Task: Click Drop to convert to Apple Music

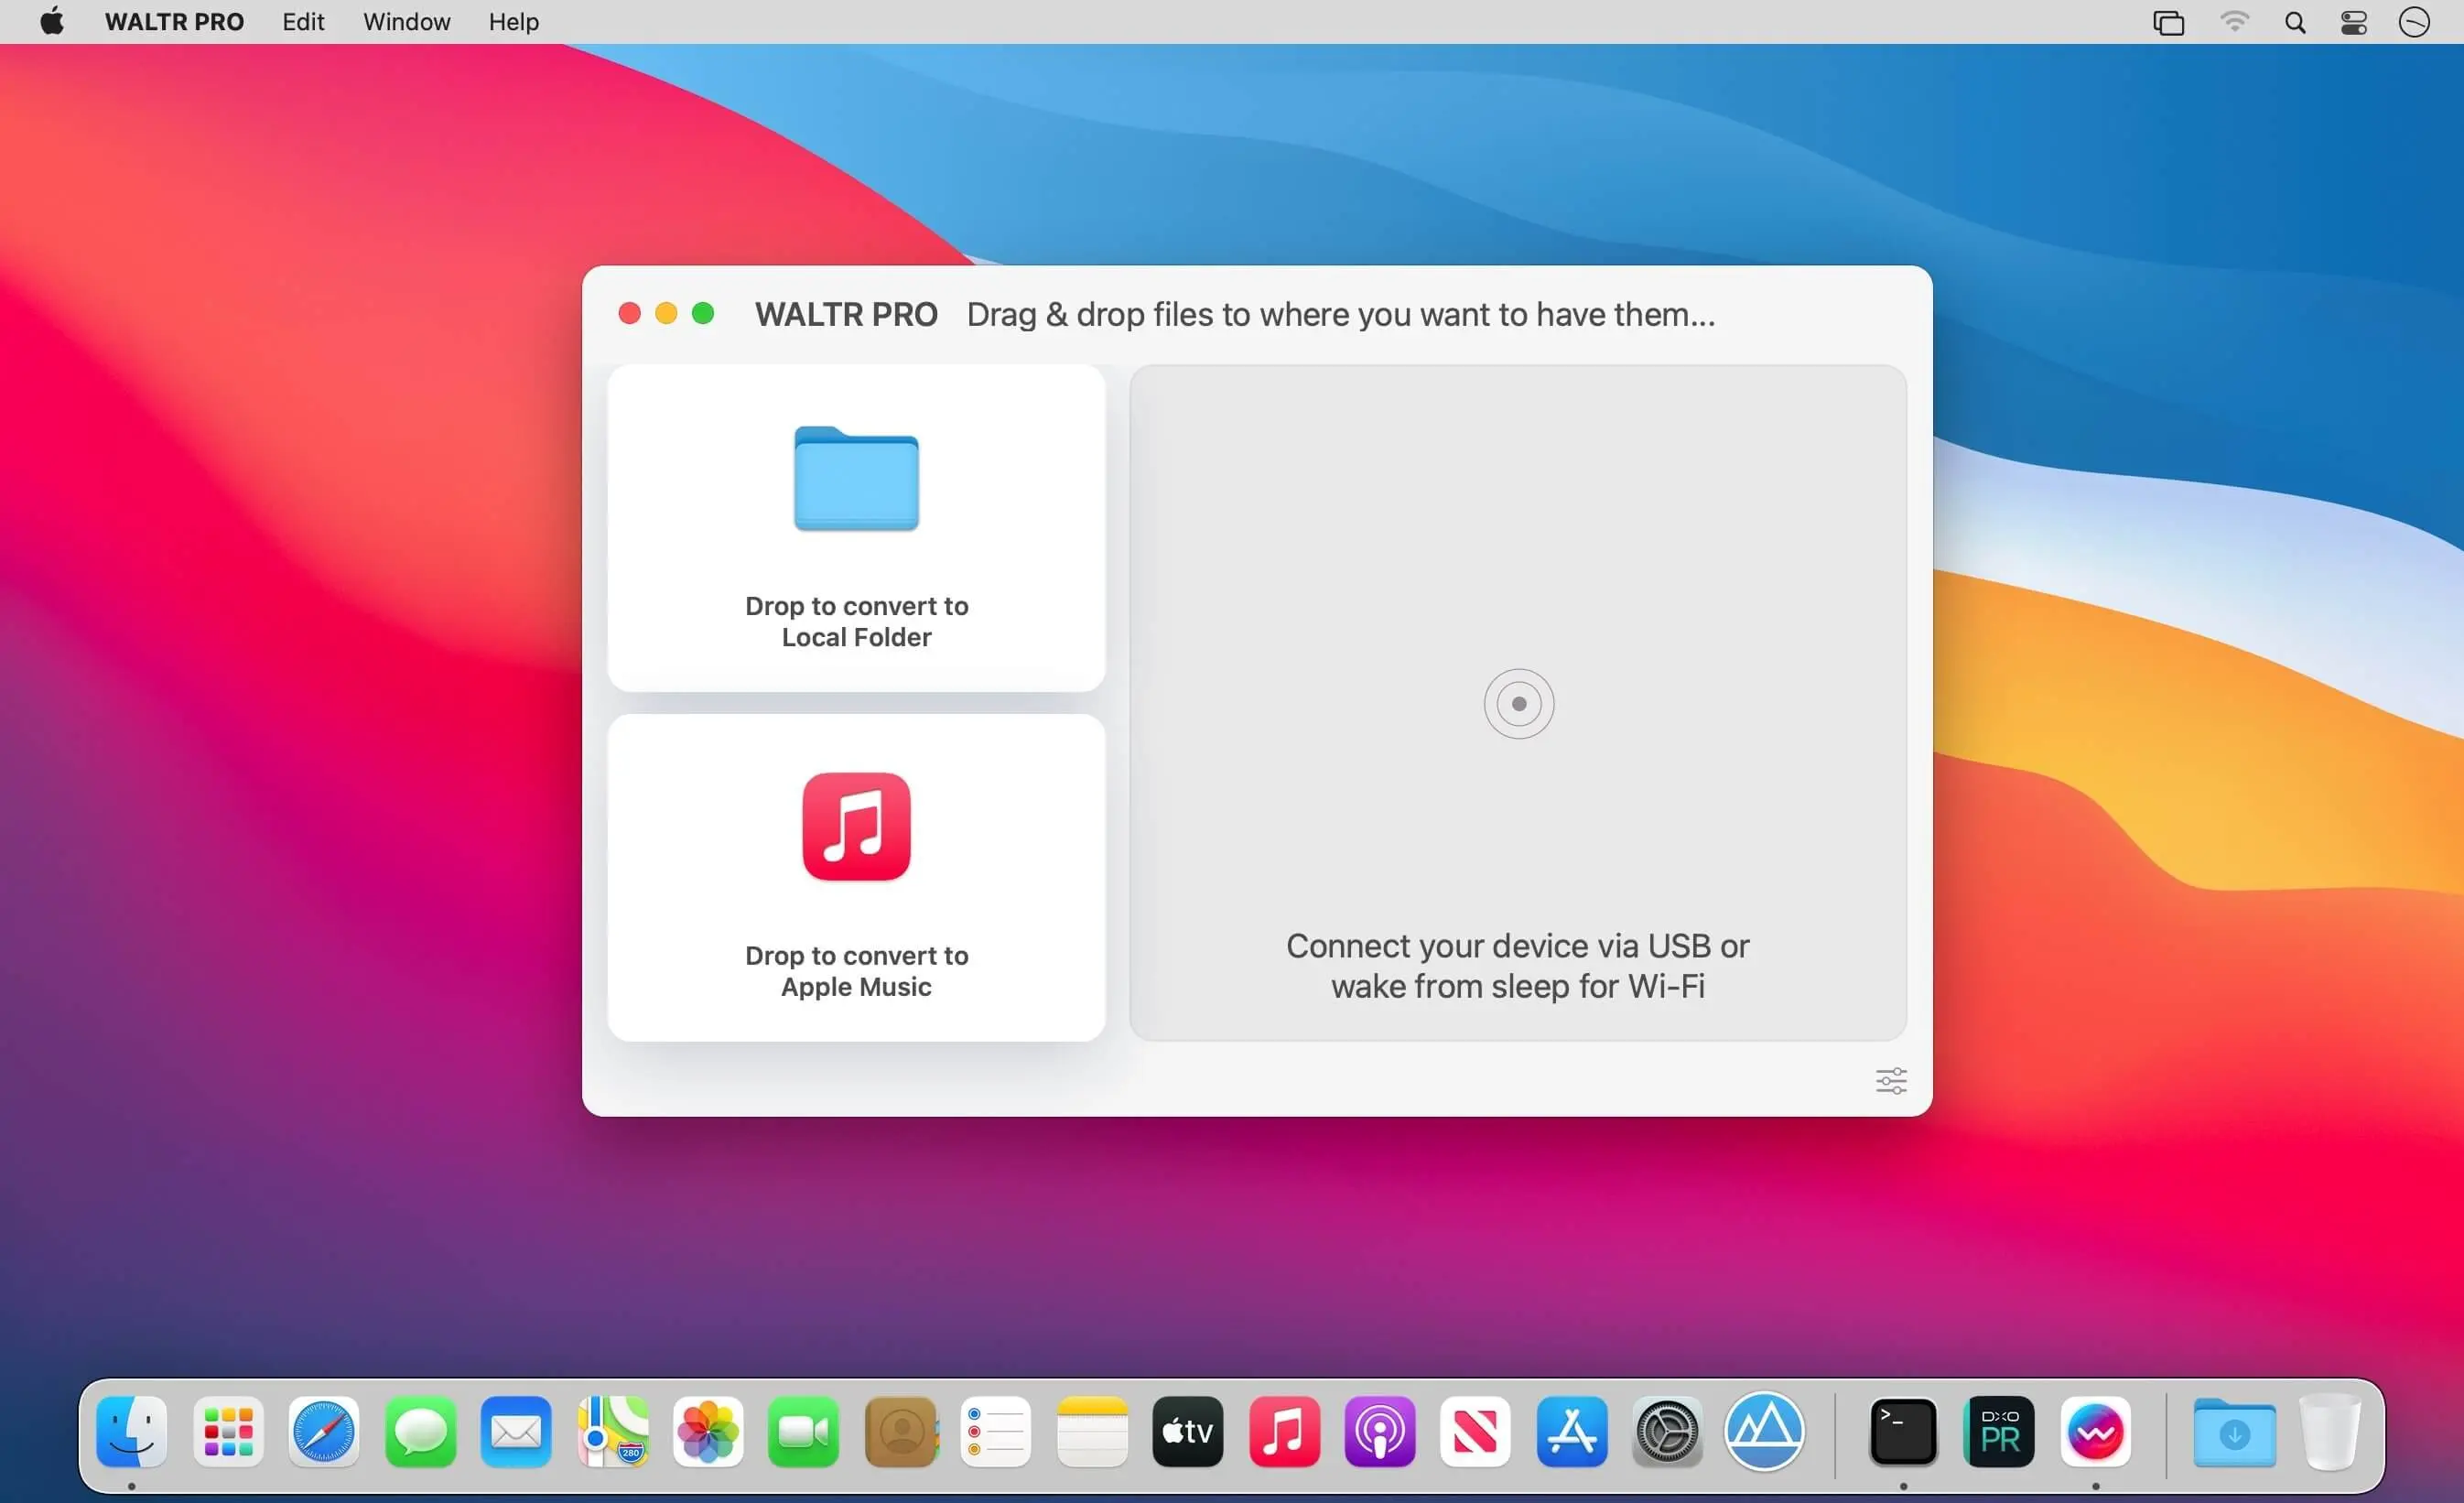Action: click(x=856, y=970)
